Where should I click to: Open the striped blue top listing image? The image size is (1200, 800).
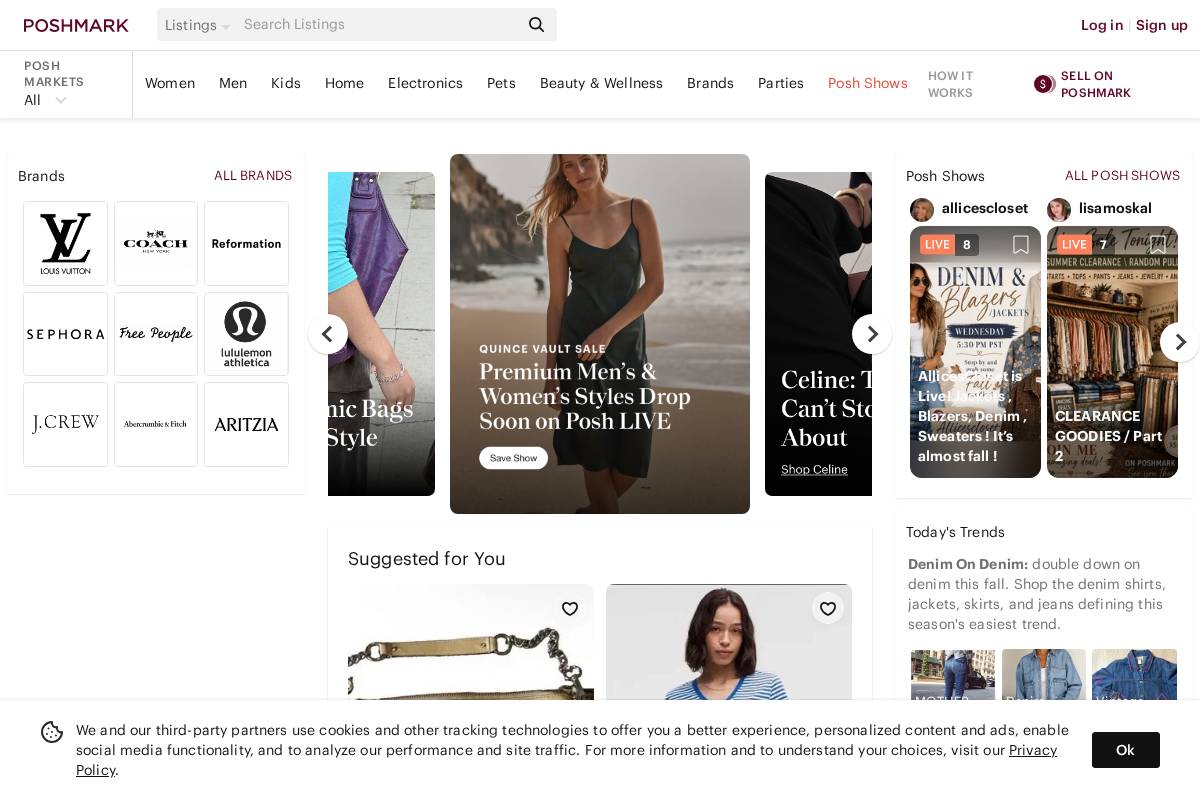click(x=729, y=642)
